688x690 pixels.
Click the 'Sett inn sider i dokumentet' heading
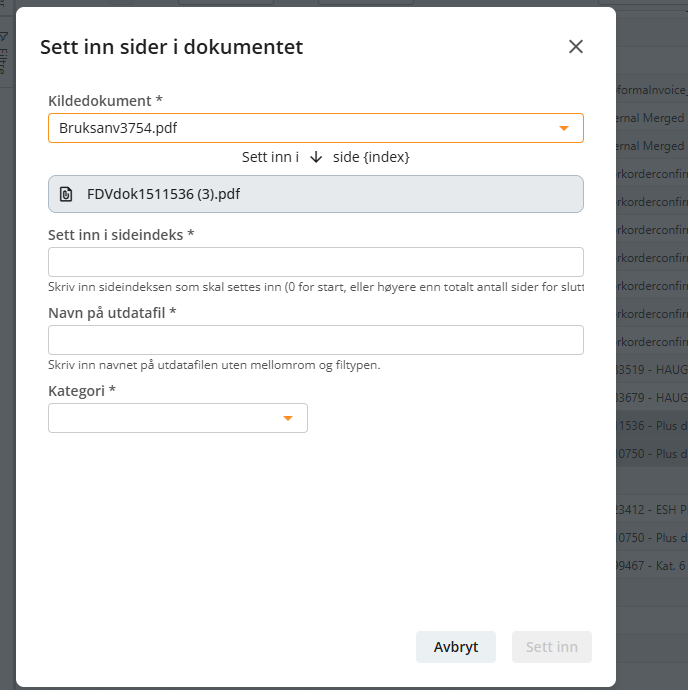coord(171,47)
